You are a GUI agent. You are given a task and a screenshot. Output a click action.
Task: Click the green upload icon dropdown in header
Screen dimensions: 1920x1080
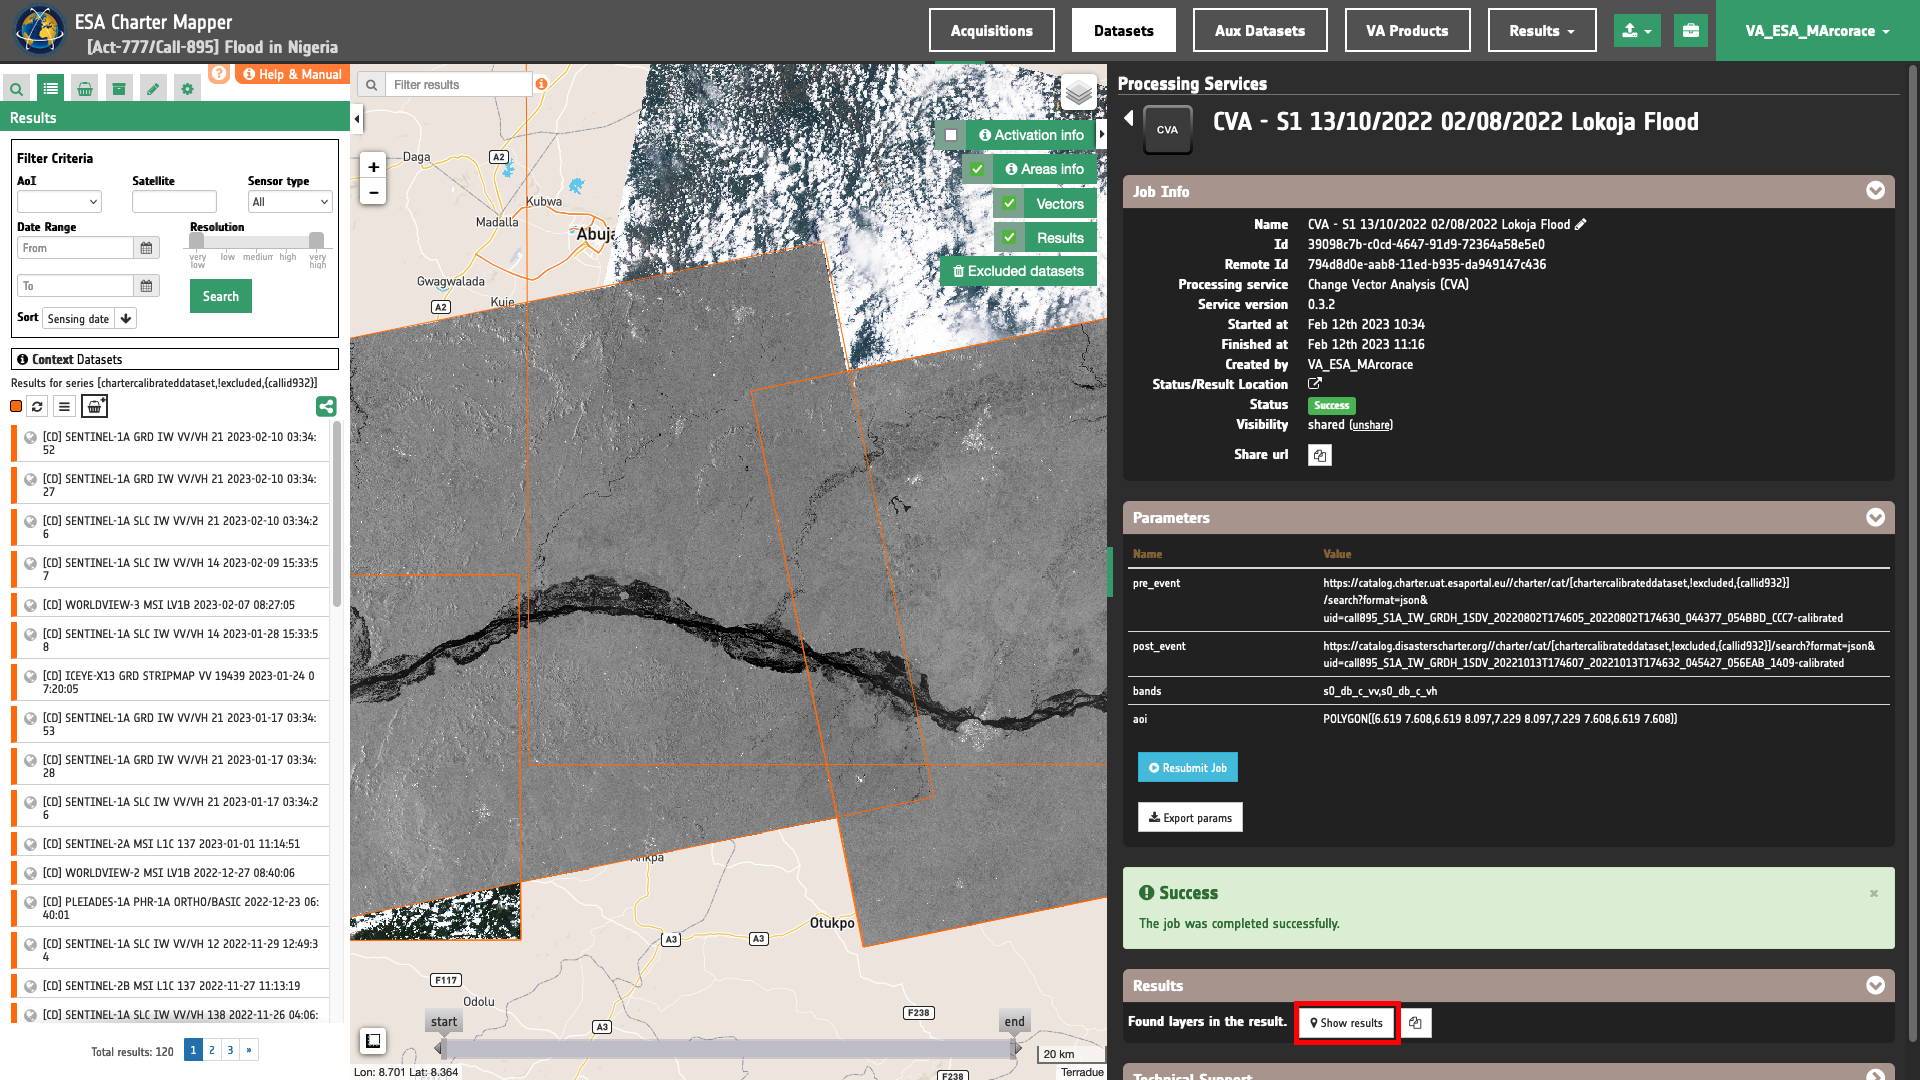[1637, 31]
